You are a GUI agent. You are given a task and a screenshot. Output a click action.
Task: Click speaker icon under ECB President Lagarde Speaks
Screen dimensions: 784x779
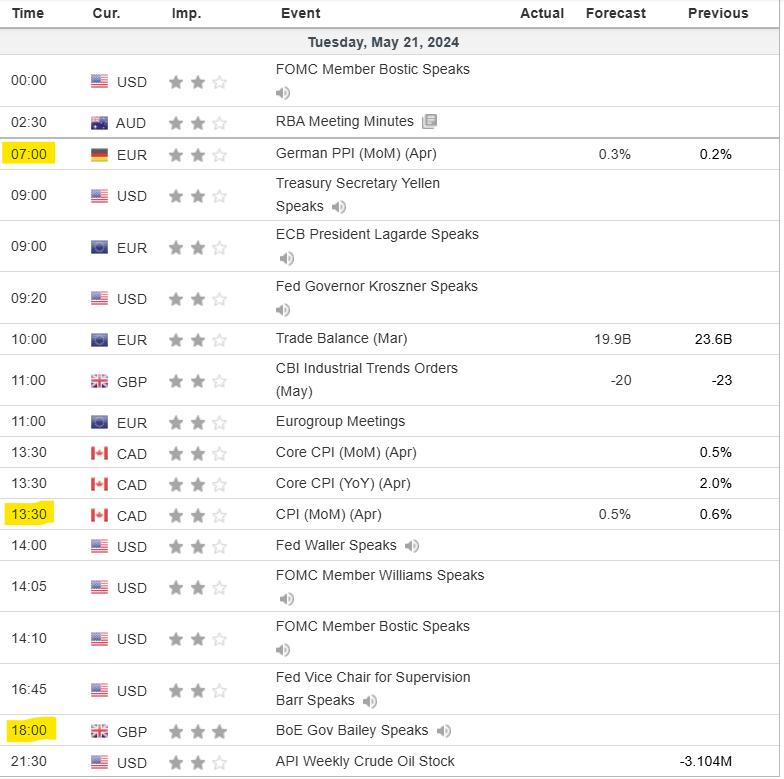pos(287,258)
